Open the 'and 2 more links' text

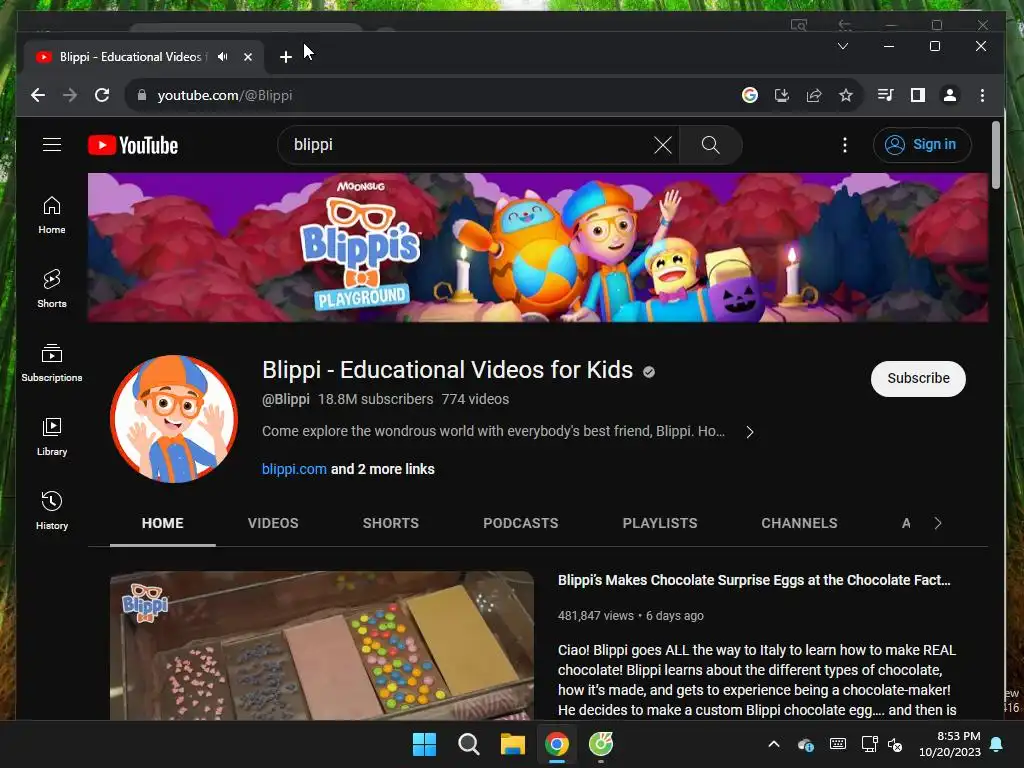382,469
